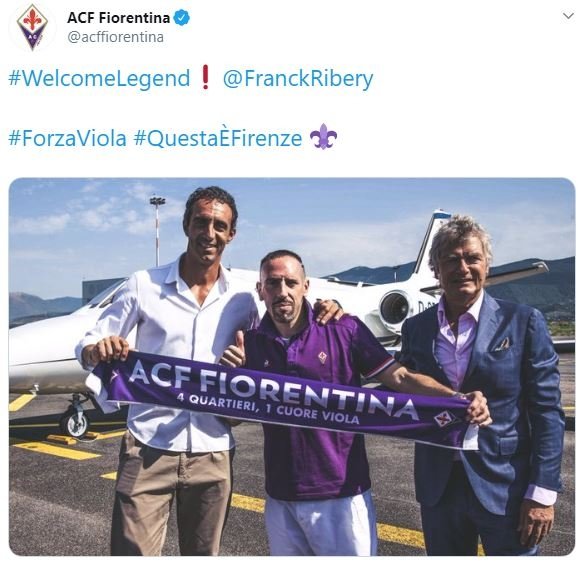Open the tweet options chevron menu
Image resolution: width=585 pixels, height=570 pixels.
coord(568,16)
